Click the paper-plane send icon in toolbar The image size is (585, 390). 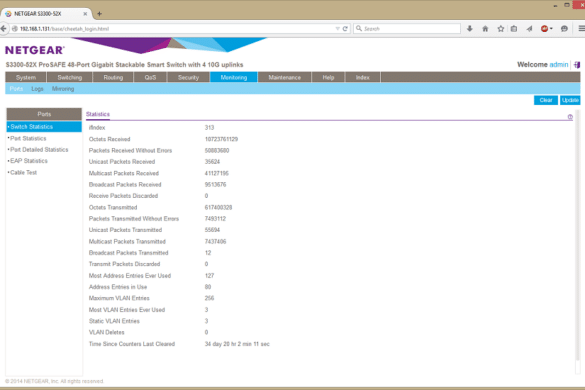coord(529,29)
